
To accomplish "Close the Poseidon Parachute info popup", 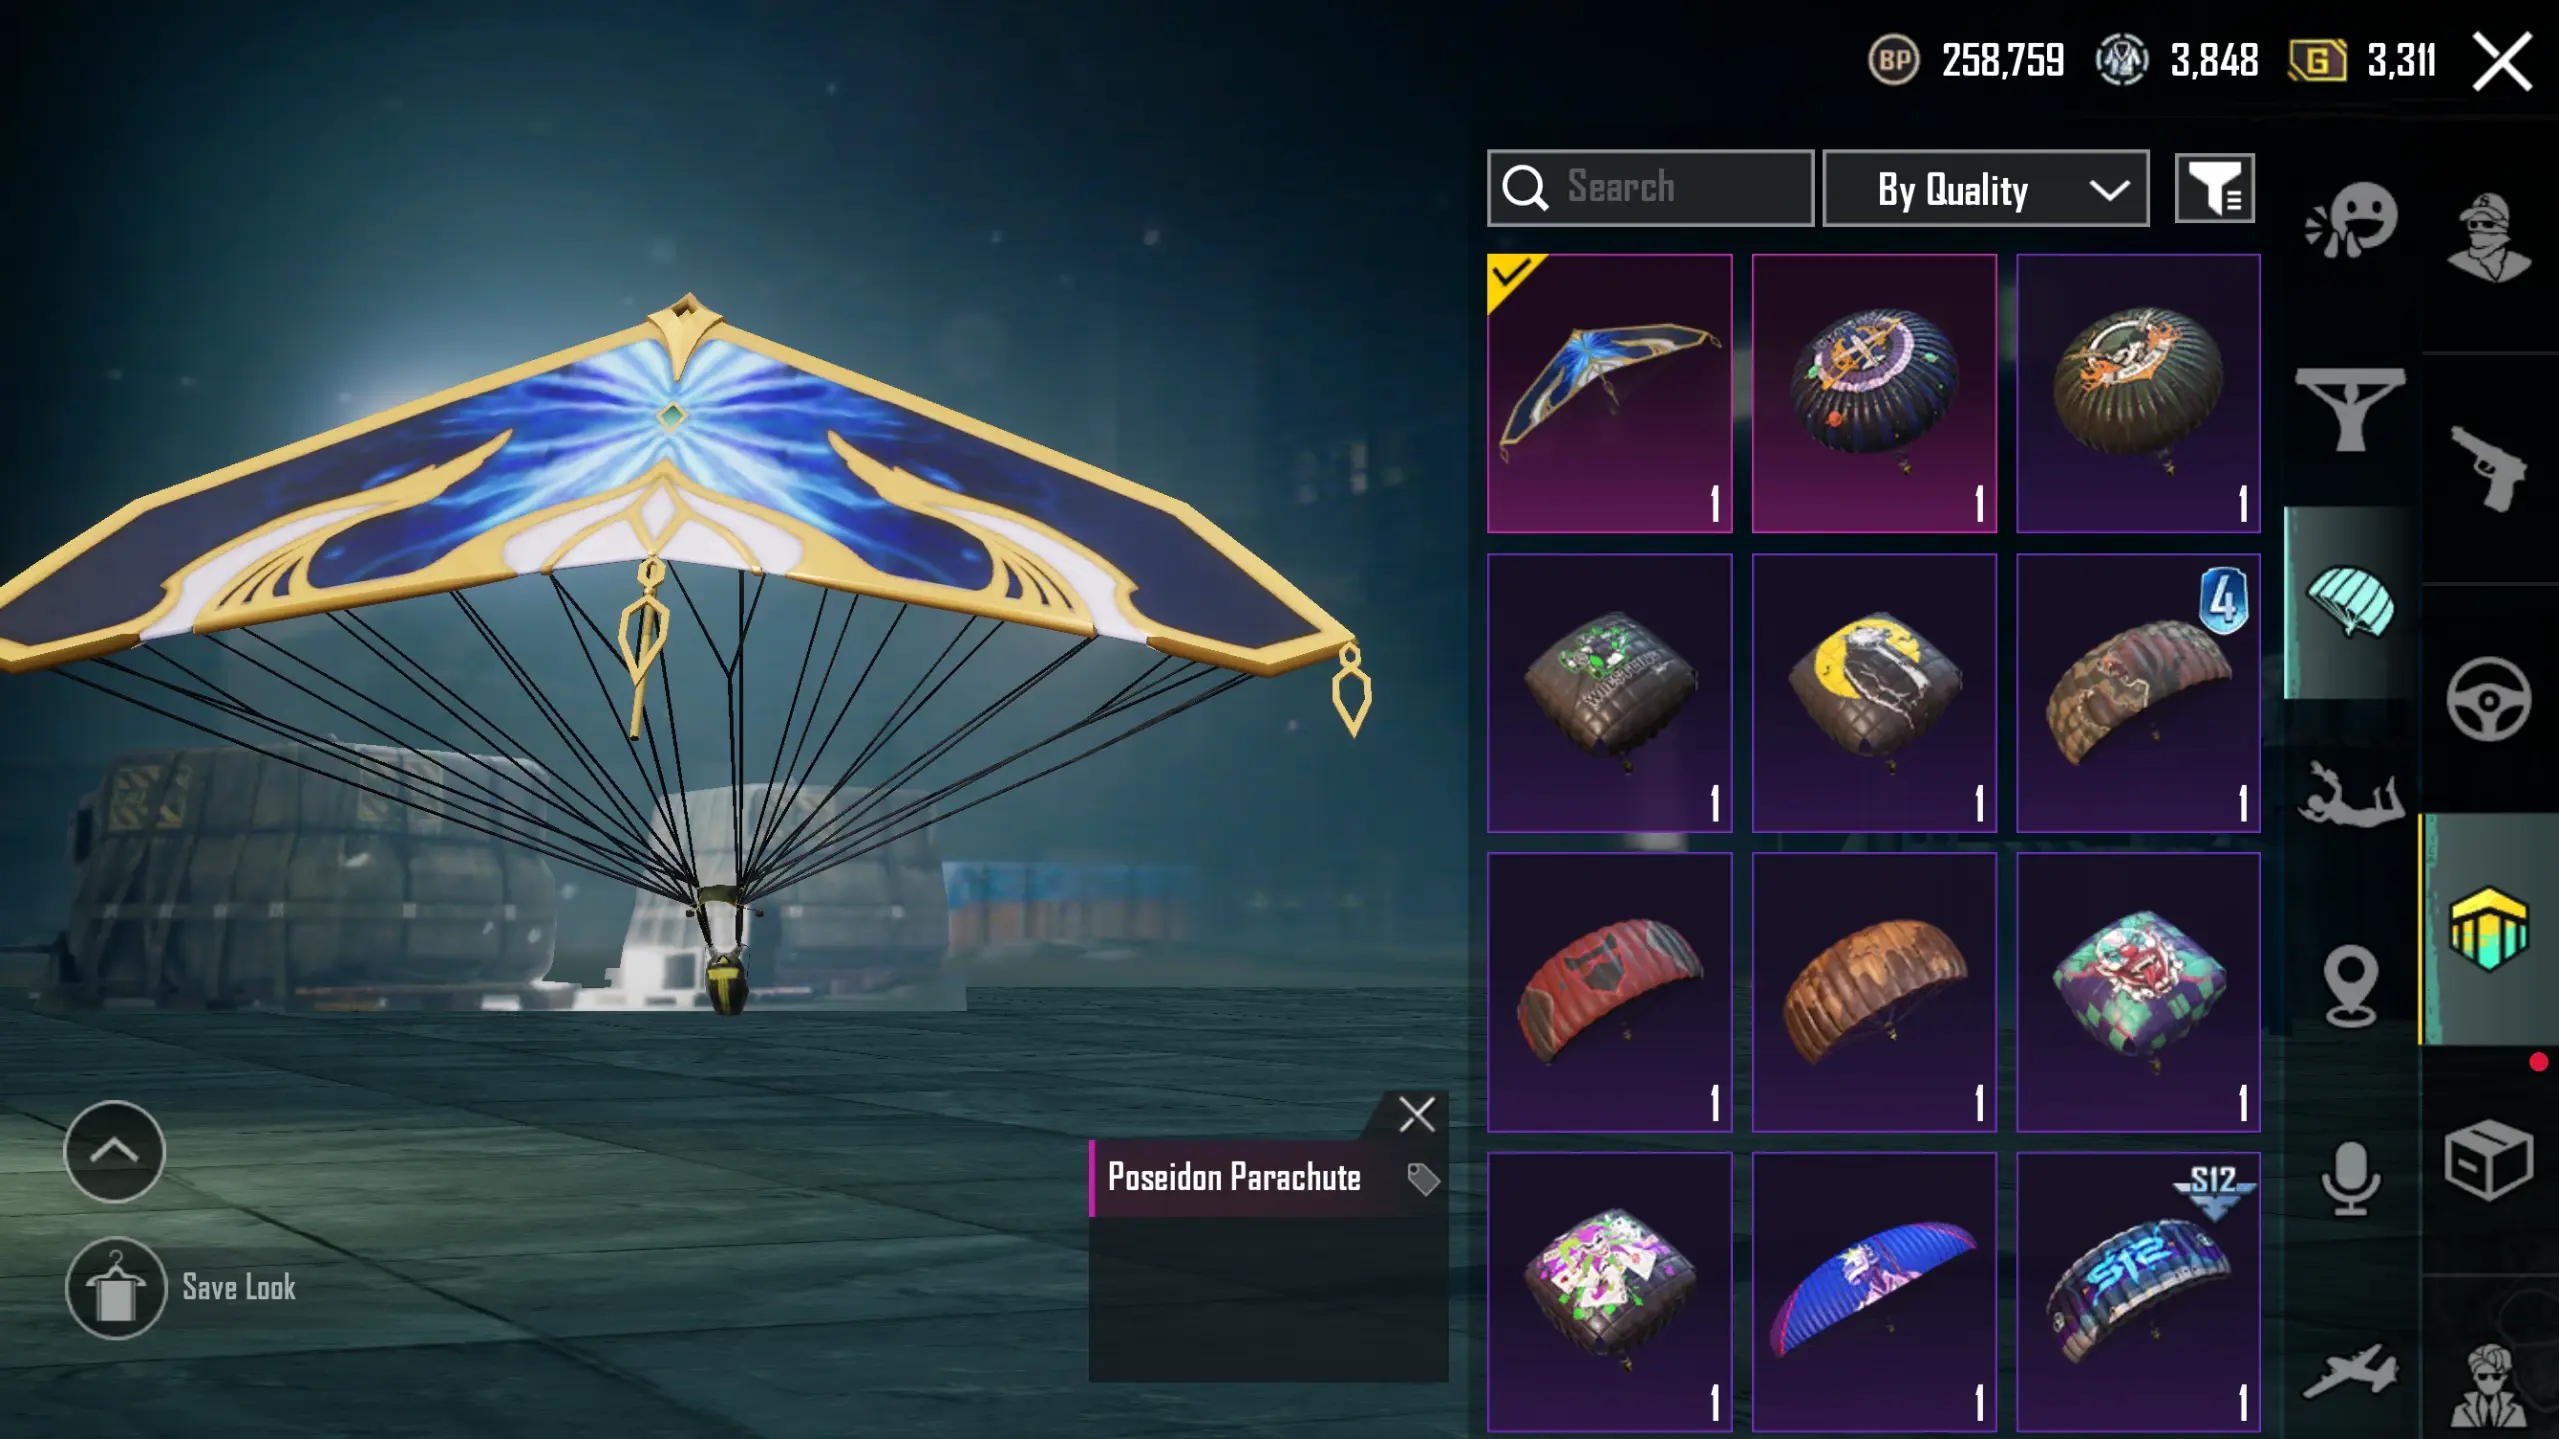I will point(1416,1114).
